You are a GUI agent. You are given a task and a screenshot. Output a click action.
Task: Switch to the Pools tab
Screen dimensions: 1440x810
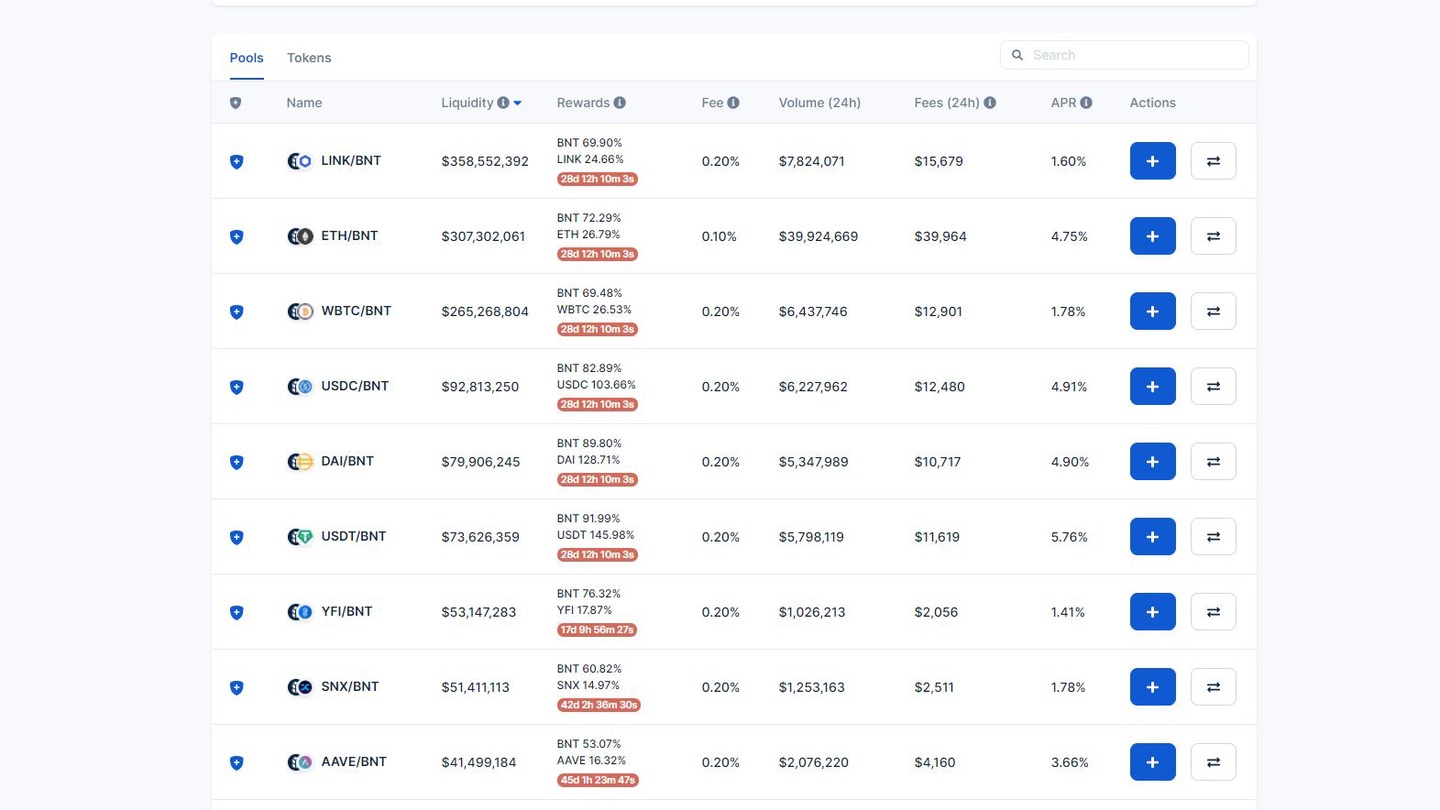(x=247, y=58)
